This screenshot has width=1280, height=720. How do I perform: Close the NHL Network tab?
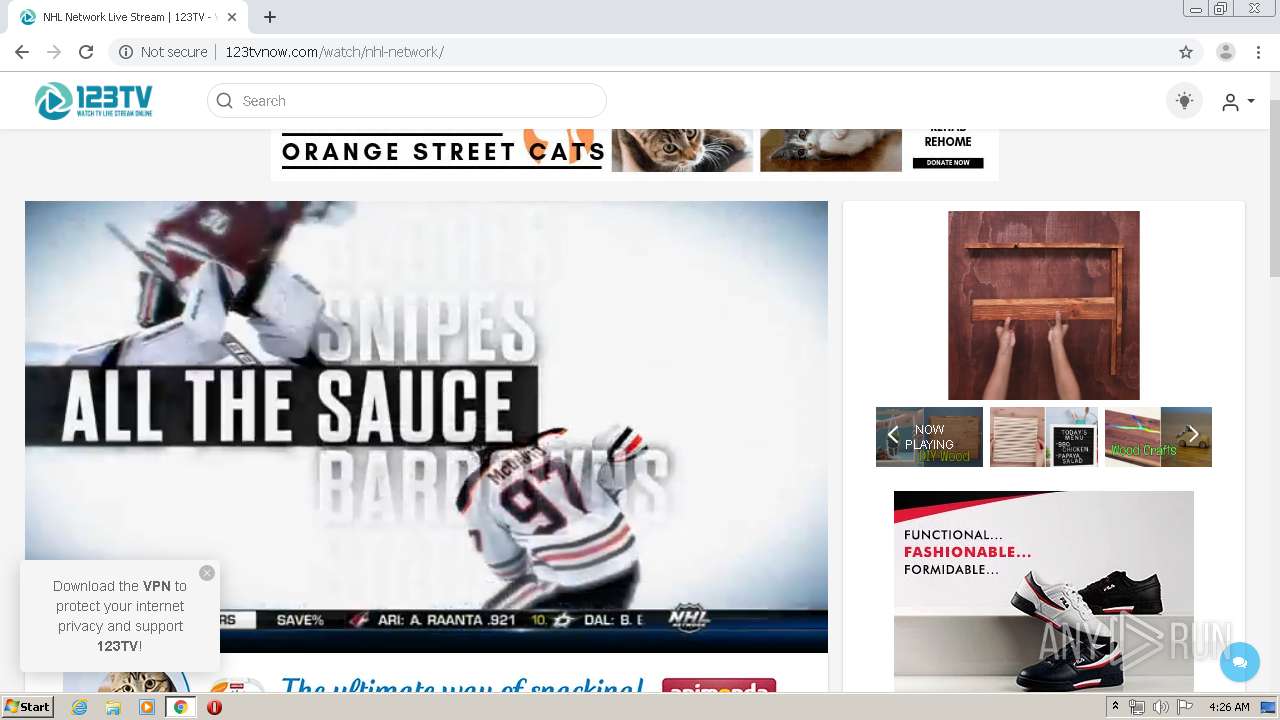pyautogui.click(x=233, y=17)
